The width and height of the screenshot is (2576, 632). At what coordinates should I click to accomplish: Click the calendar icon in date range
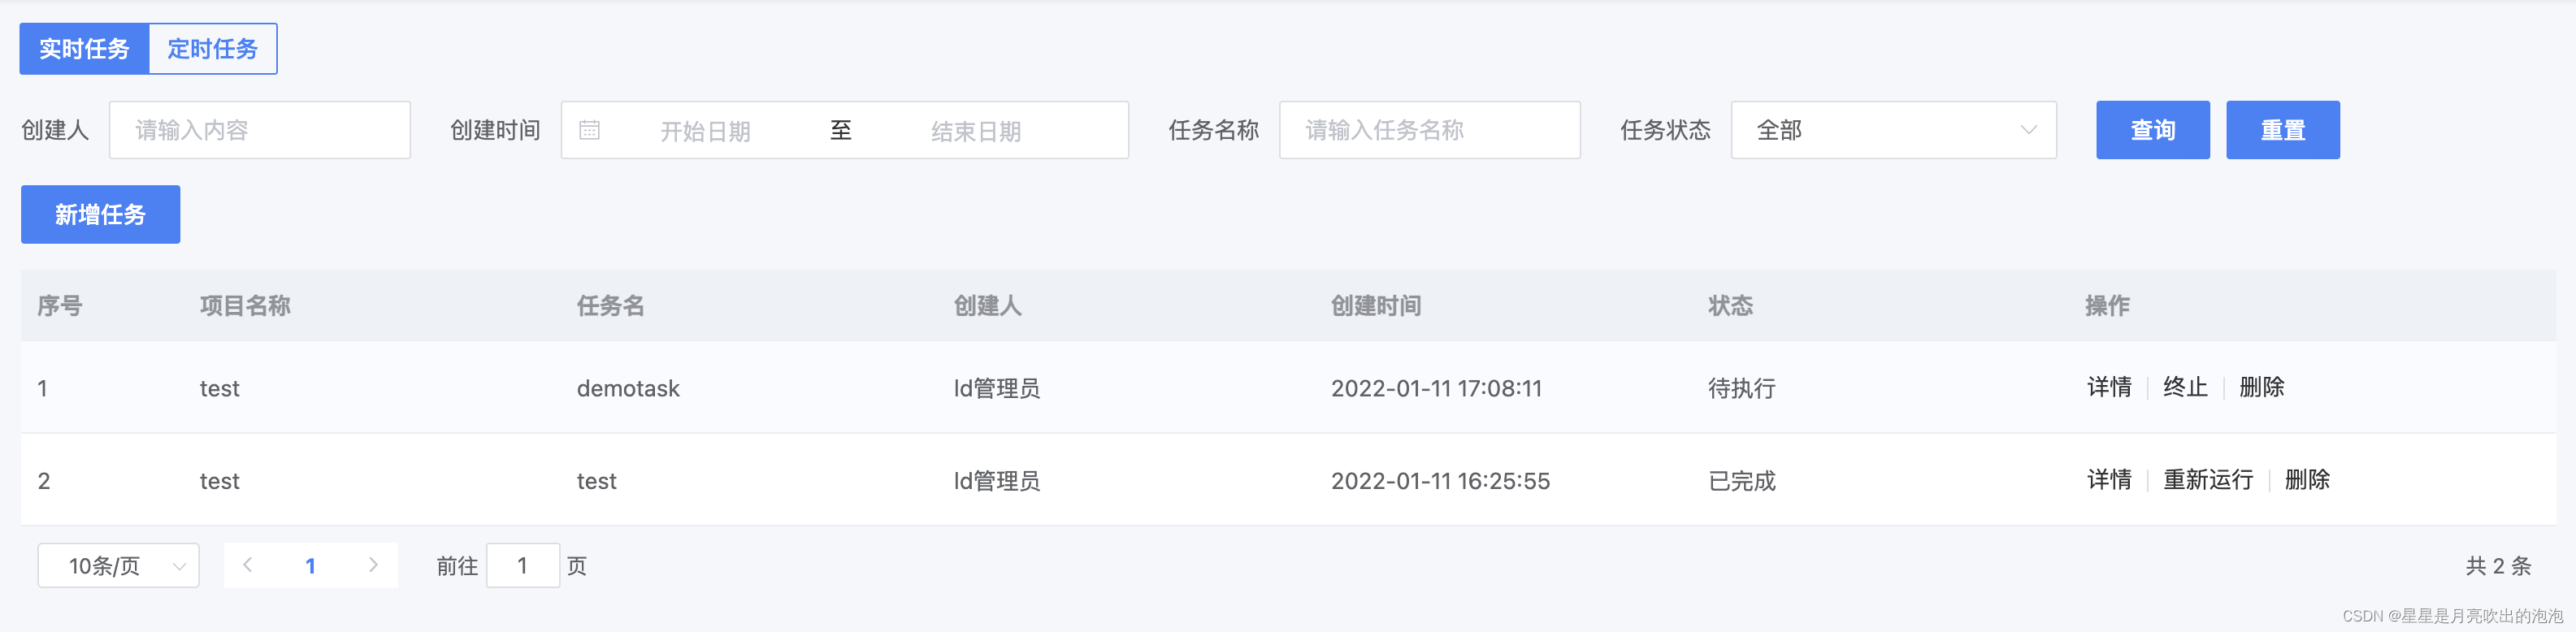coord(590,130)
